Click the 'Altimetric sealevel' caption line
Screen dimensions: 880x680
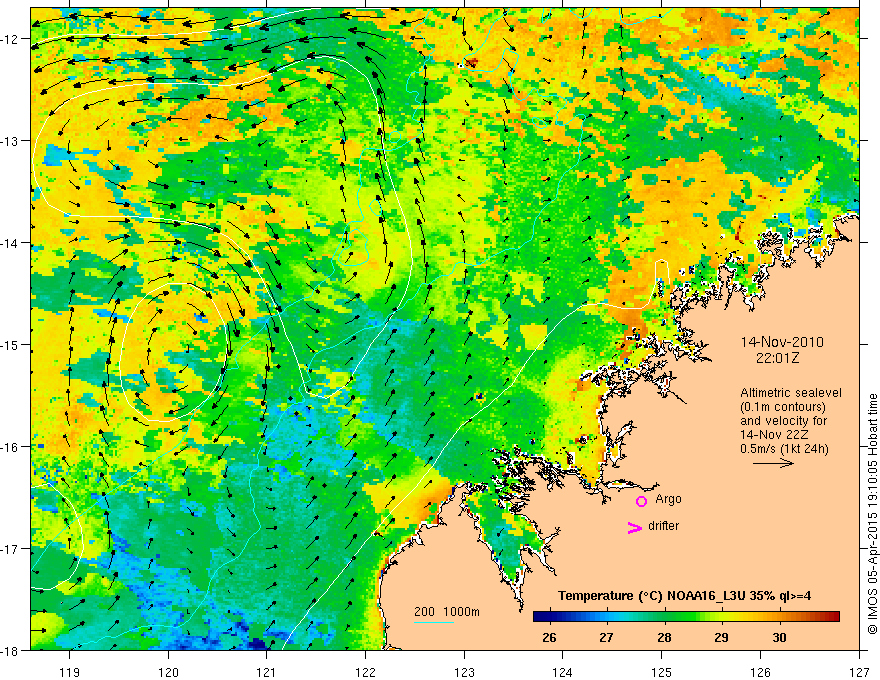tap(791, 393)
